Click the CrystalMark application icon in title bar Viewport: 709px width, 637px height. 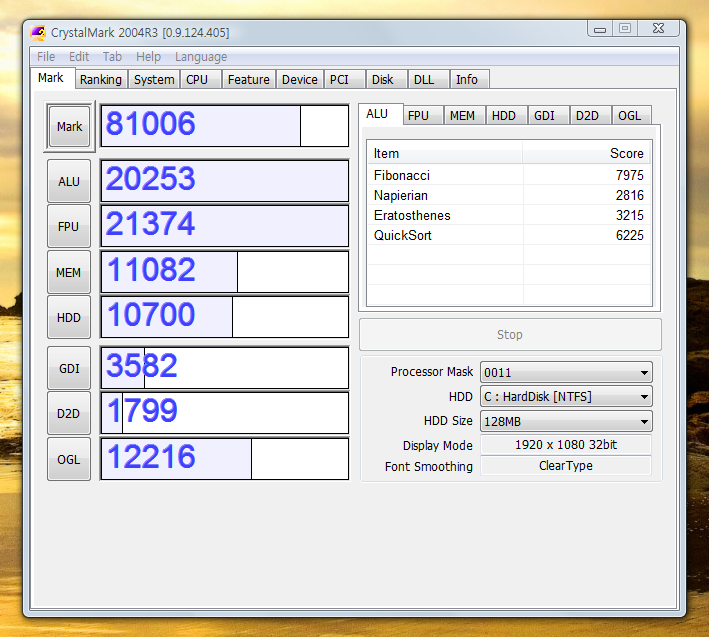pyautogui.click(x=38, y=33)
